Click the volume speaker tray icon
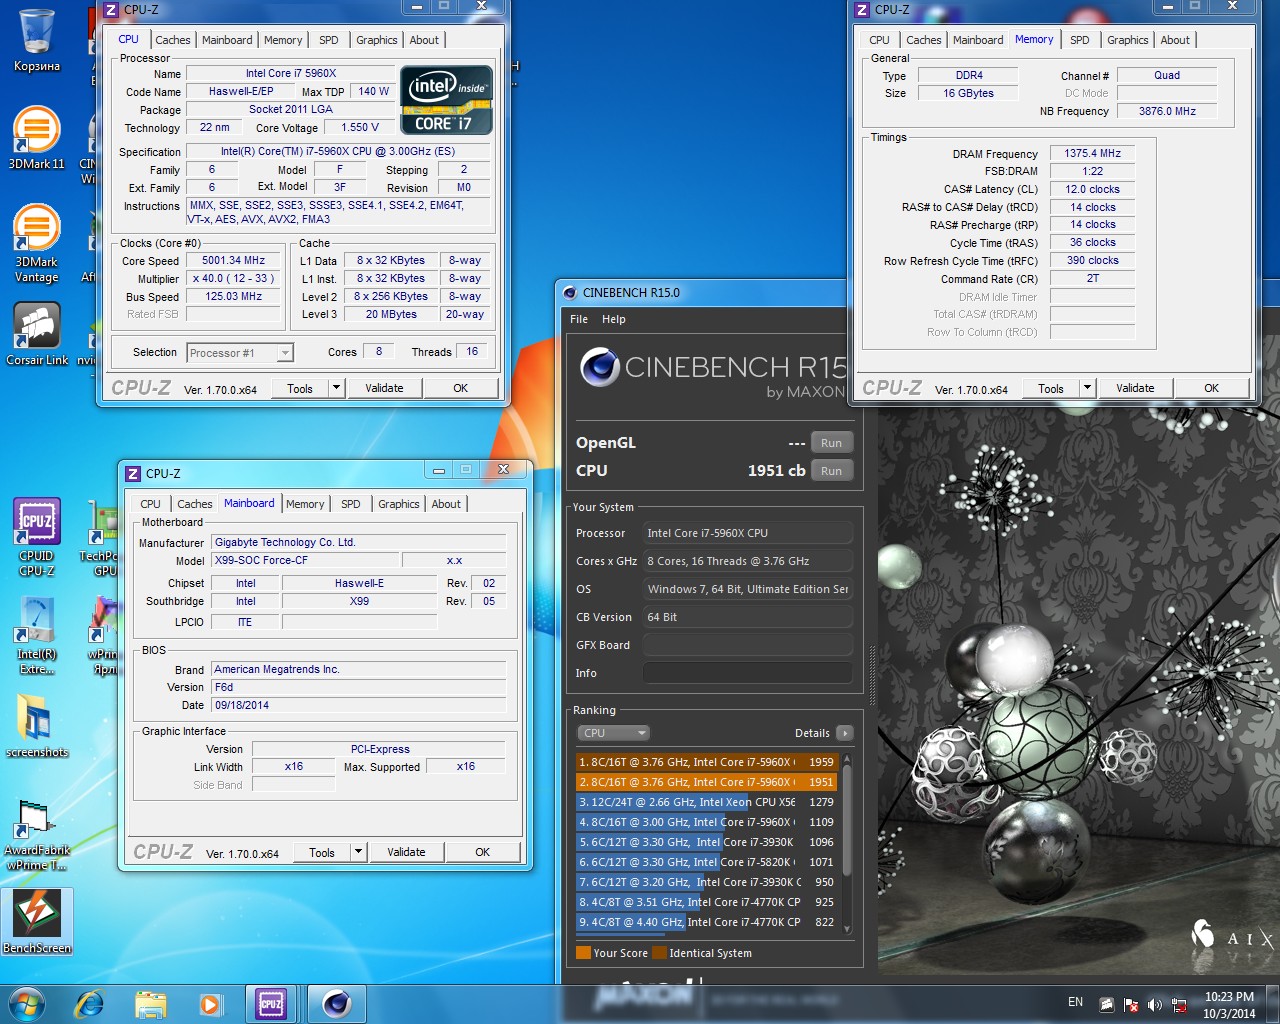1280x1024 pixels. pos(1155,1005)
